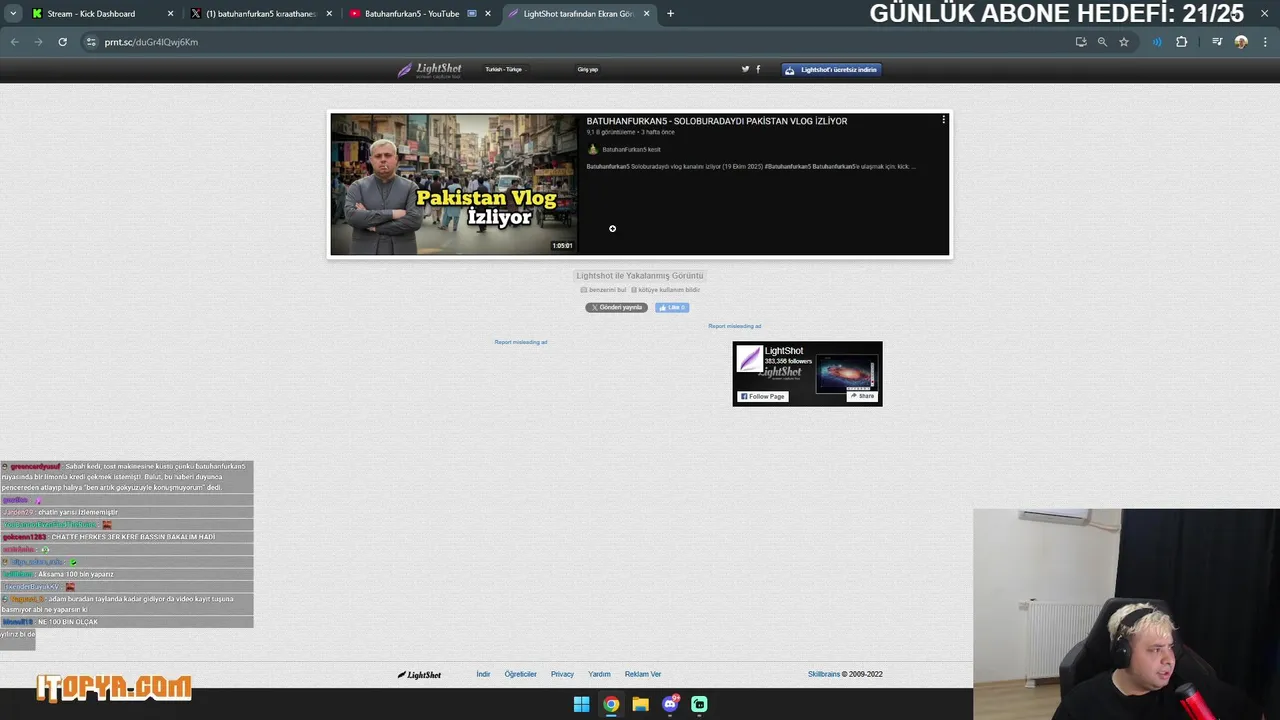Open the Chrome three-dot menu
The width and height of the screenshot is (1280, 720).
click(1264, 42)
